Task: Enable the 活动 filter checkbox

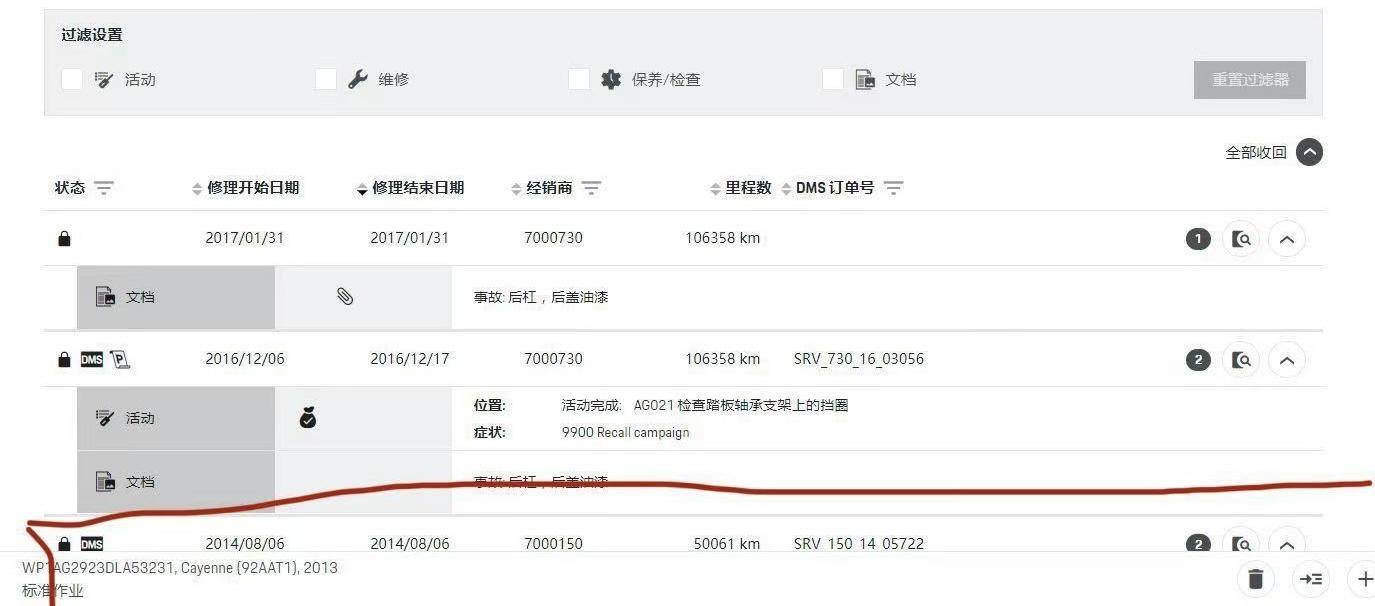Action: coord(72,79)
